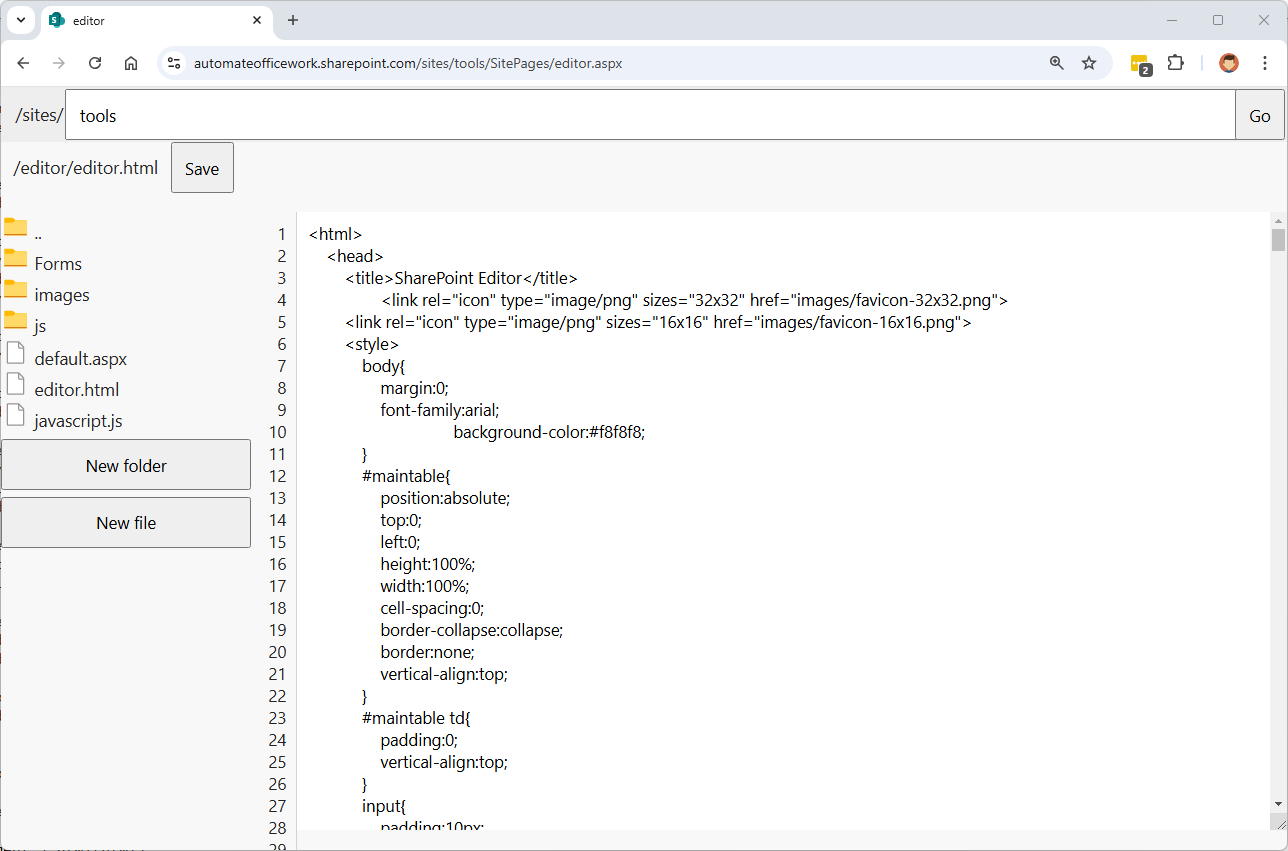The width and height of the screenshot is (1288, 851).
Task: Click the editor scroll down arrow
Action: coord(1278,803)
